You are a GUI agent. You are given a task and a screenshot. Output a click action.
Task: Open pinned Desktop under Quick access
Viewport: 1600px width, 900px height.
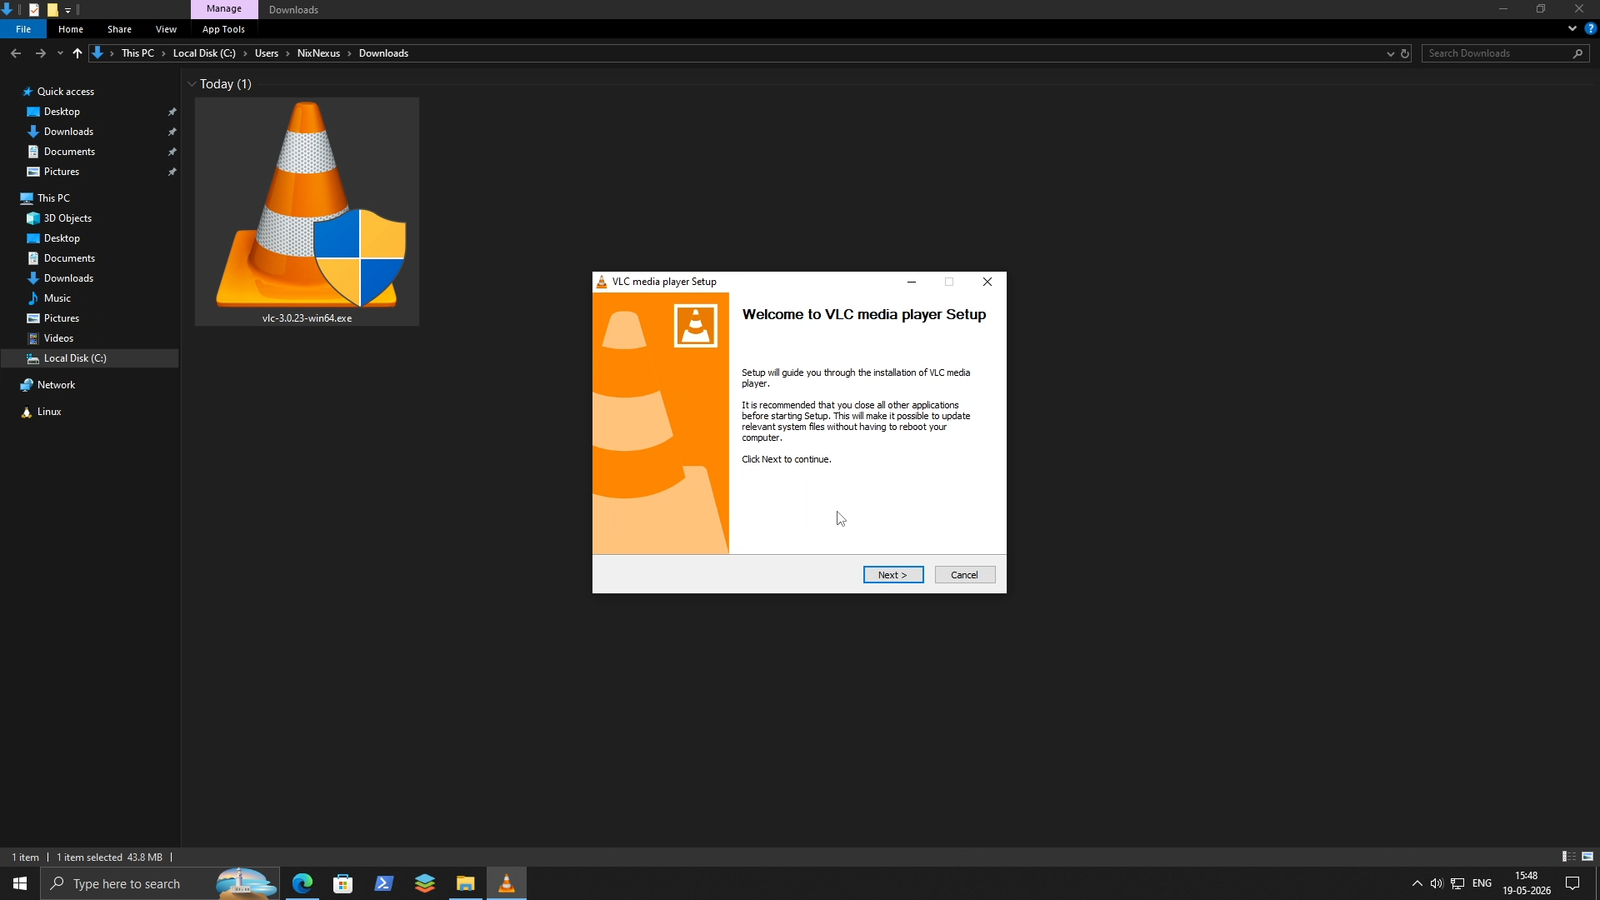[62, 111]
